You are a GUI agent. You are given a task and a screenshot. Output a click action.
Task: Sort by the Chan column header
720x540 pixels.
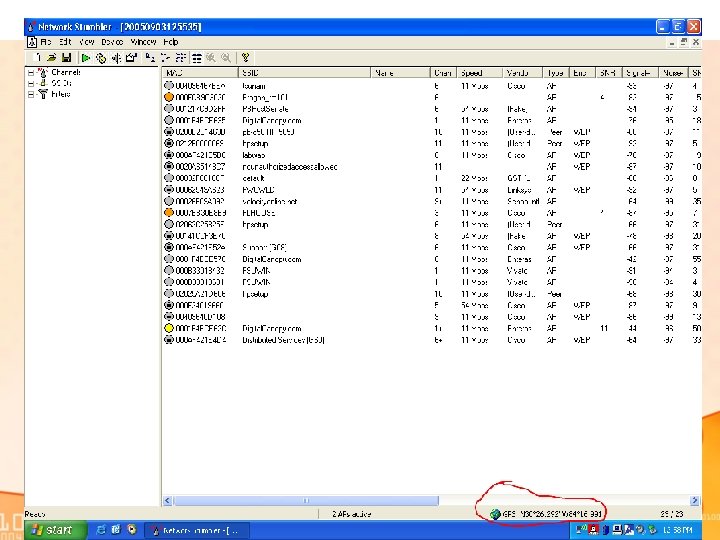(443, 73)
